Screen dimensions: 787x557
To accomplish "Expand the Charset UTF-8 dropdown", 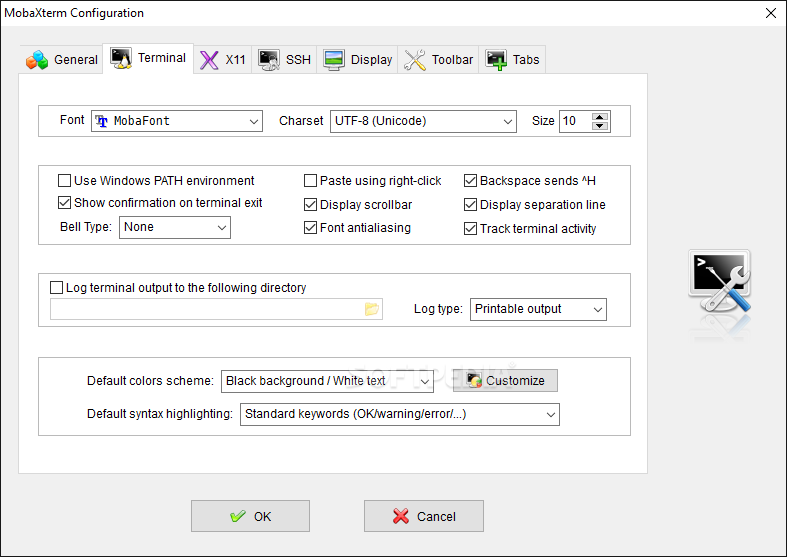I will [423, 121].
